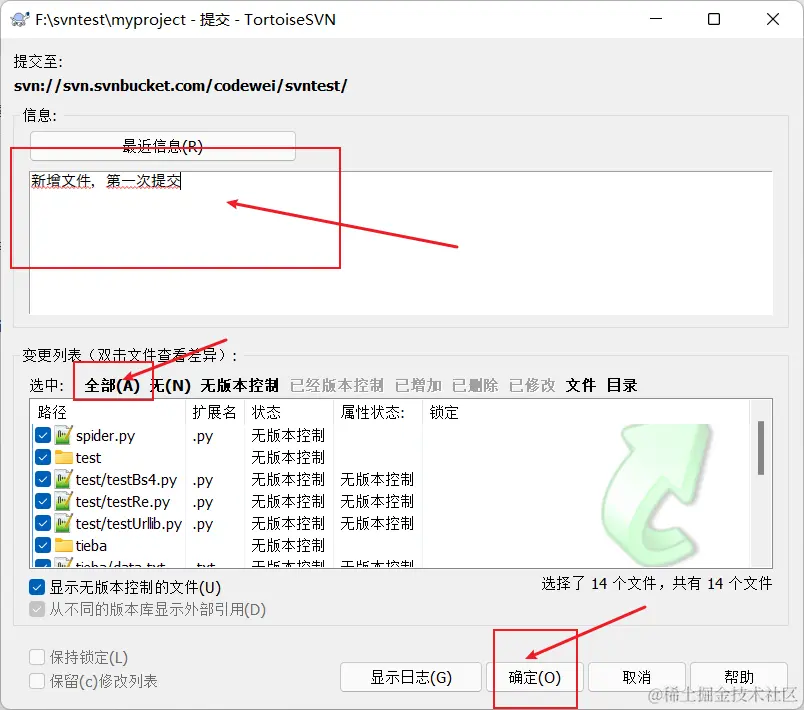The image size is (804, 710).
Task: Click 确定(O) to commit
Action: (534, 677)
